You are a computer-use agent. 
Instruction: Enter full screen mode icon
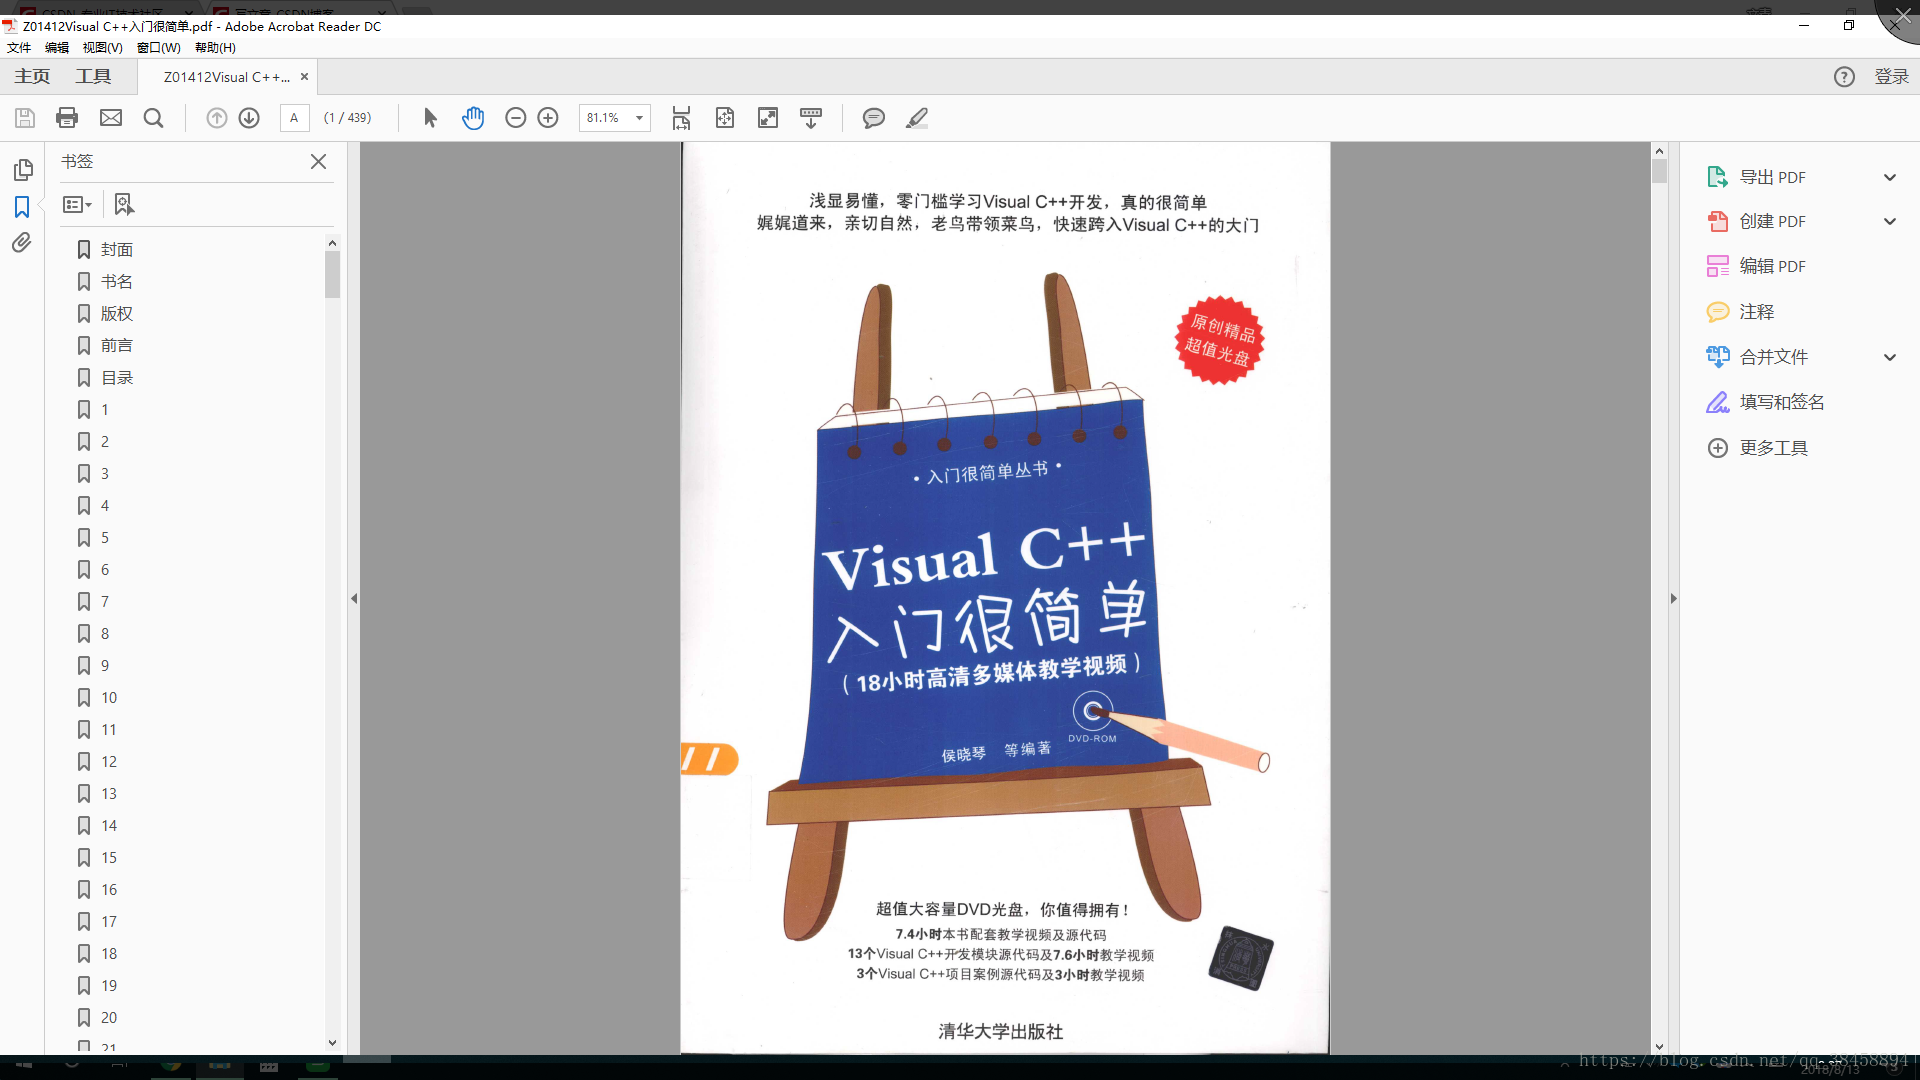click(x=768, y=118)
